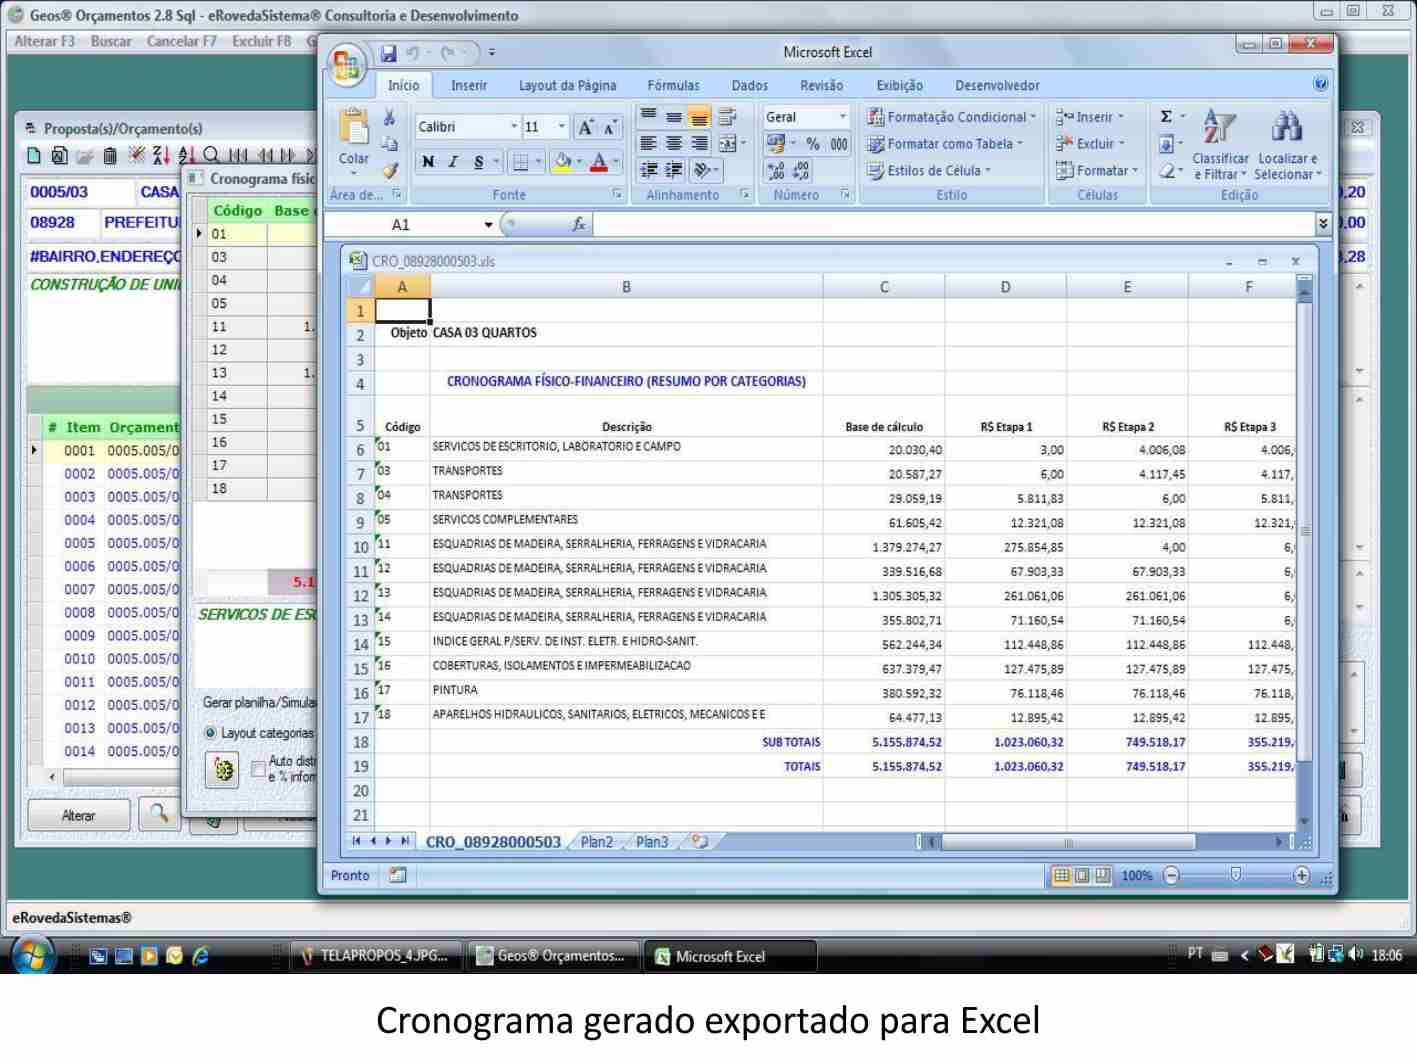Open Excel Help question mark
Viewport: 1417px width, 1063px height.
click(1321, 85)
